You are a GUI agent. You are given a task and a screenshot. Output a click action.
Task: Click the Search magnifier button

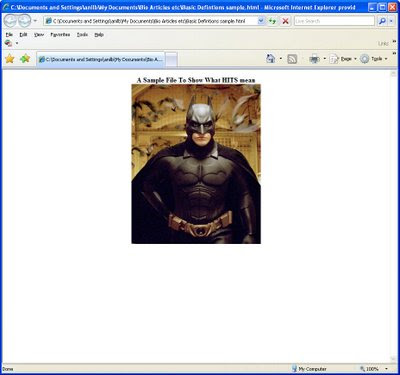point(382,21)
